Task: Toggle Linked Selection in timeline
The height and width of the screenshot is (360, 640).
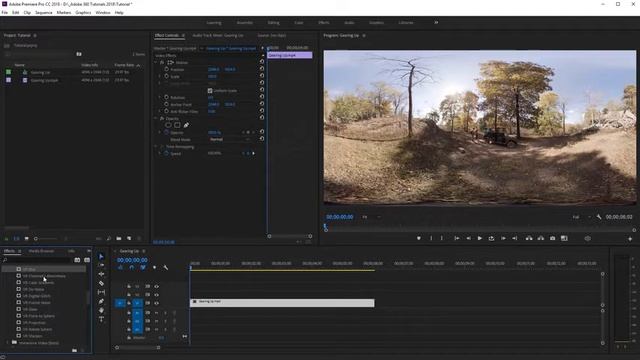Action: coord(143,268)
